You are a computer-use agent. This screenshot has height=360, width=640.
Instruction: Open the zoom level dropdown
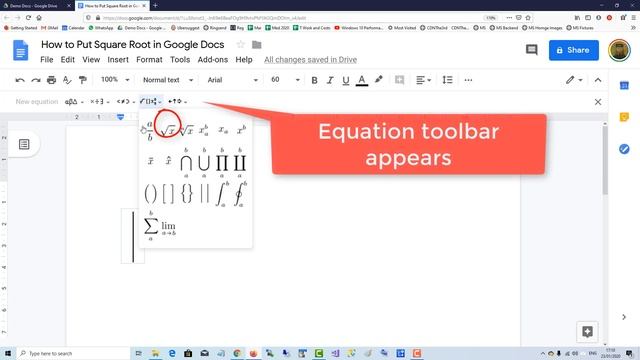115,80
